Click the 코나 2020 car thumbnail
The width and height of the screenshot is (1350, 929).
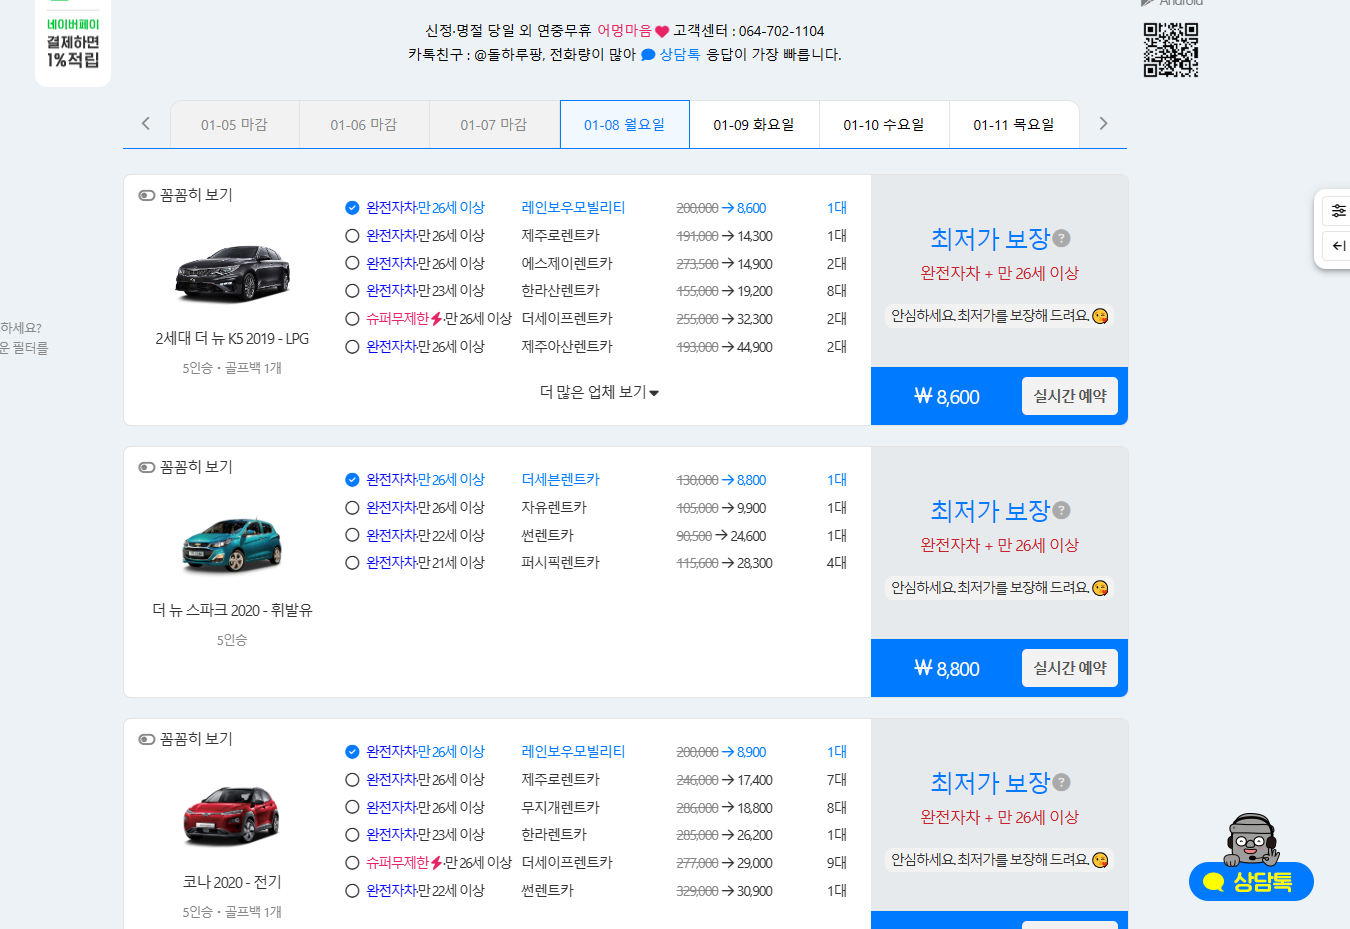232,815
